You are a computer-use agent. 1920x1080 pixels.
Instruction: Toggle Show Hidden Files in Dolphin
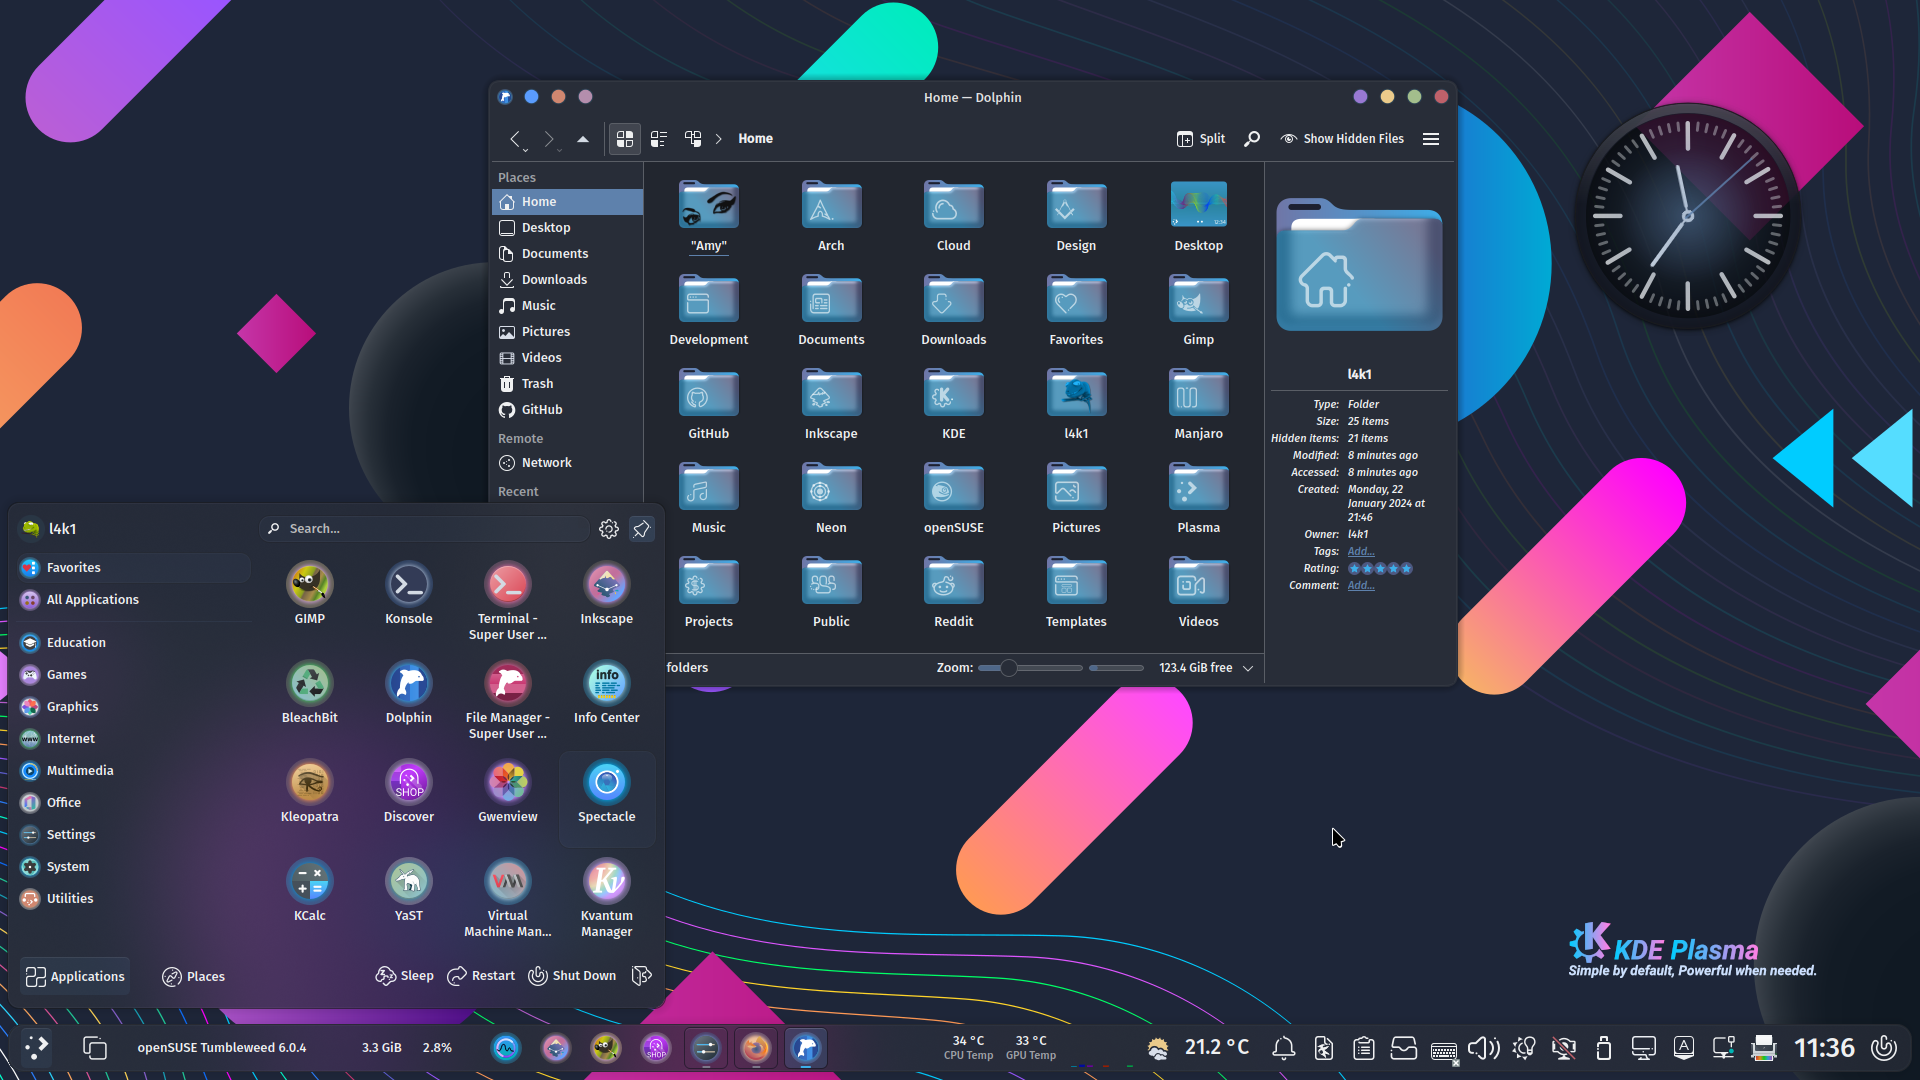pos(1342,139)
